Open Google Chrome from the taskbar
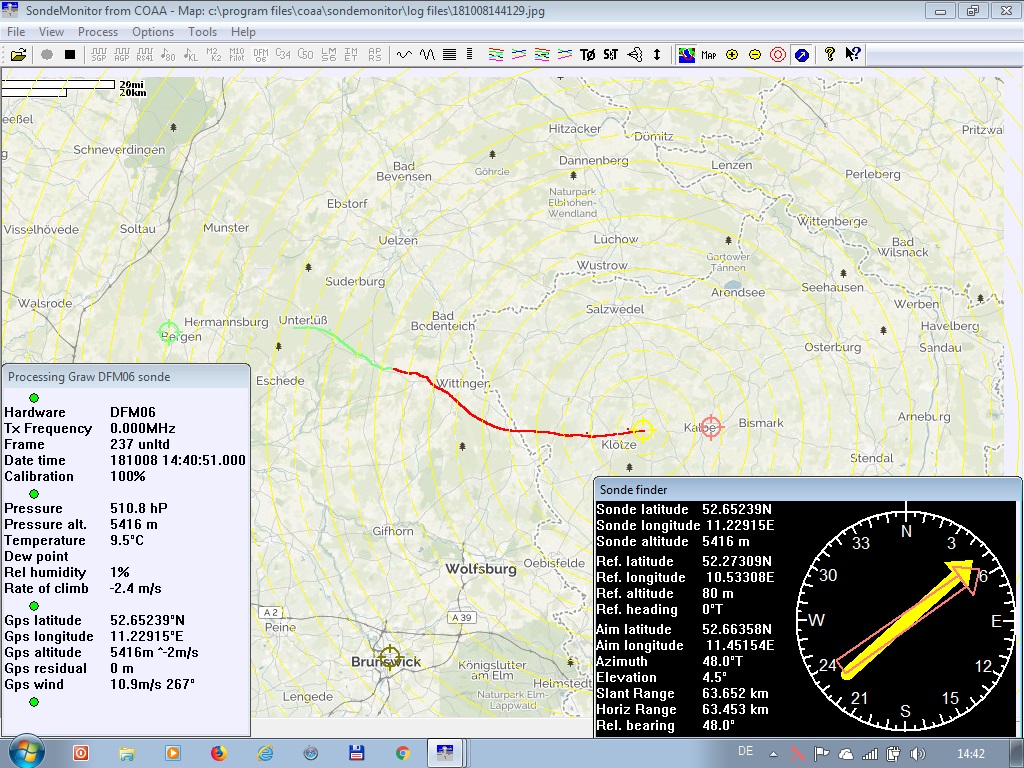This screenshot has width=1024, height=768. (x=403, y=753)
